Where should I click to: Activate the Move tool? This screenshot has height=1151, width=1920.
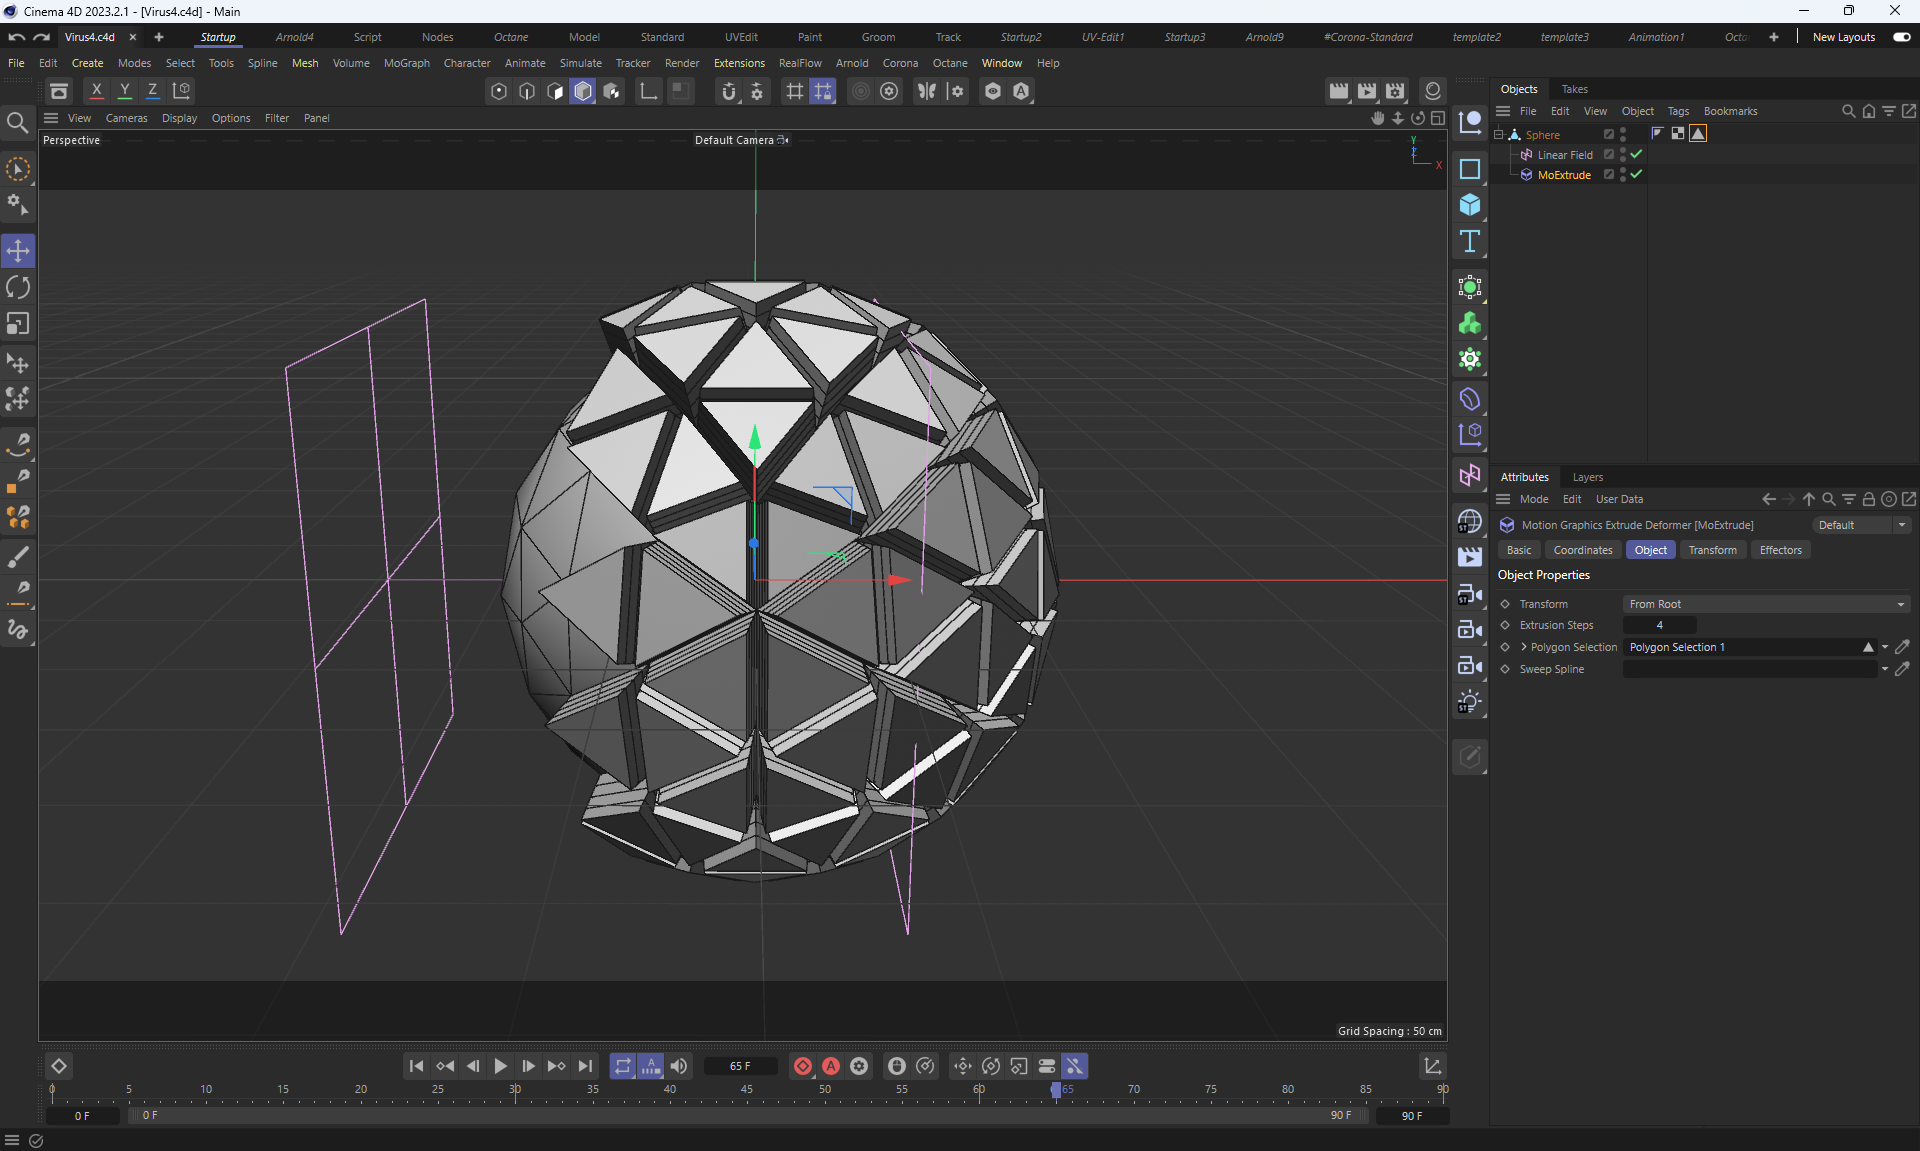(x=18, y=251)
